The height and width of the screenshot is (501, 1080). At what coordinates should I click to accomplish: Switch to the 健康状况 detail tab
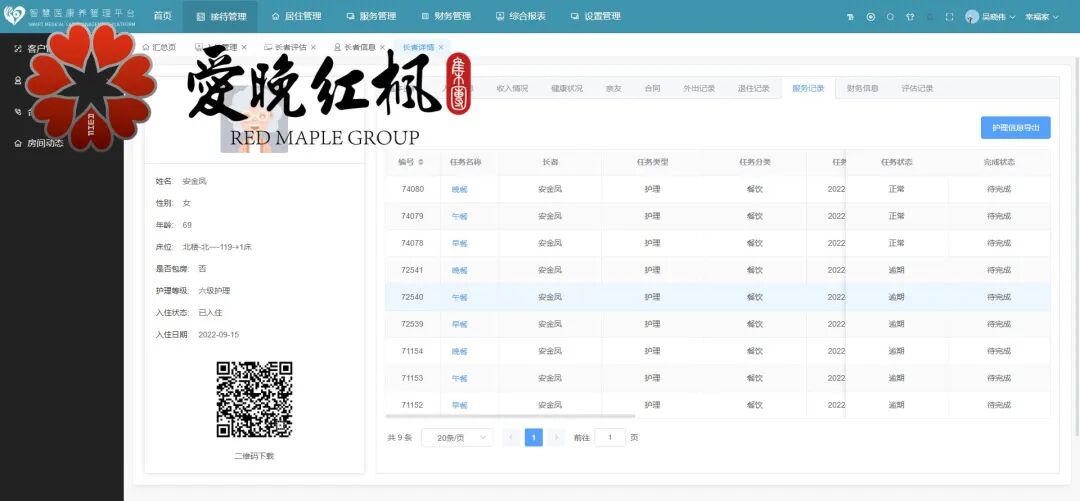point(567,88)
